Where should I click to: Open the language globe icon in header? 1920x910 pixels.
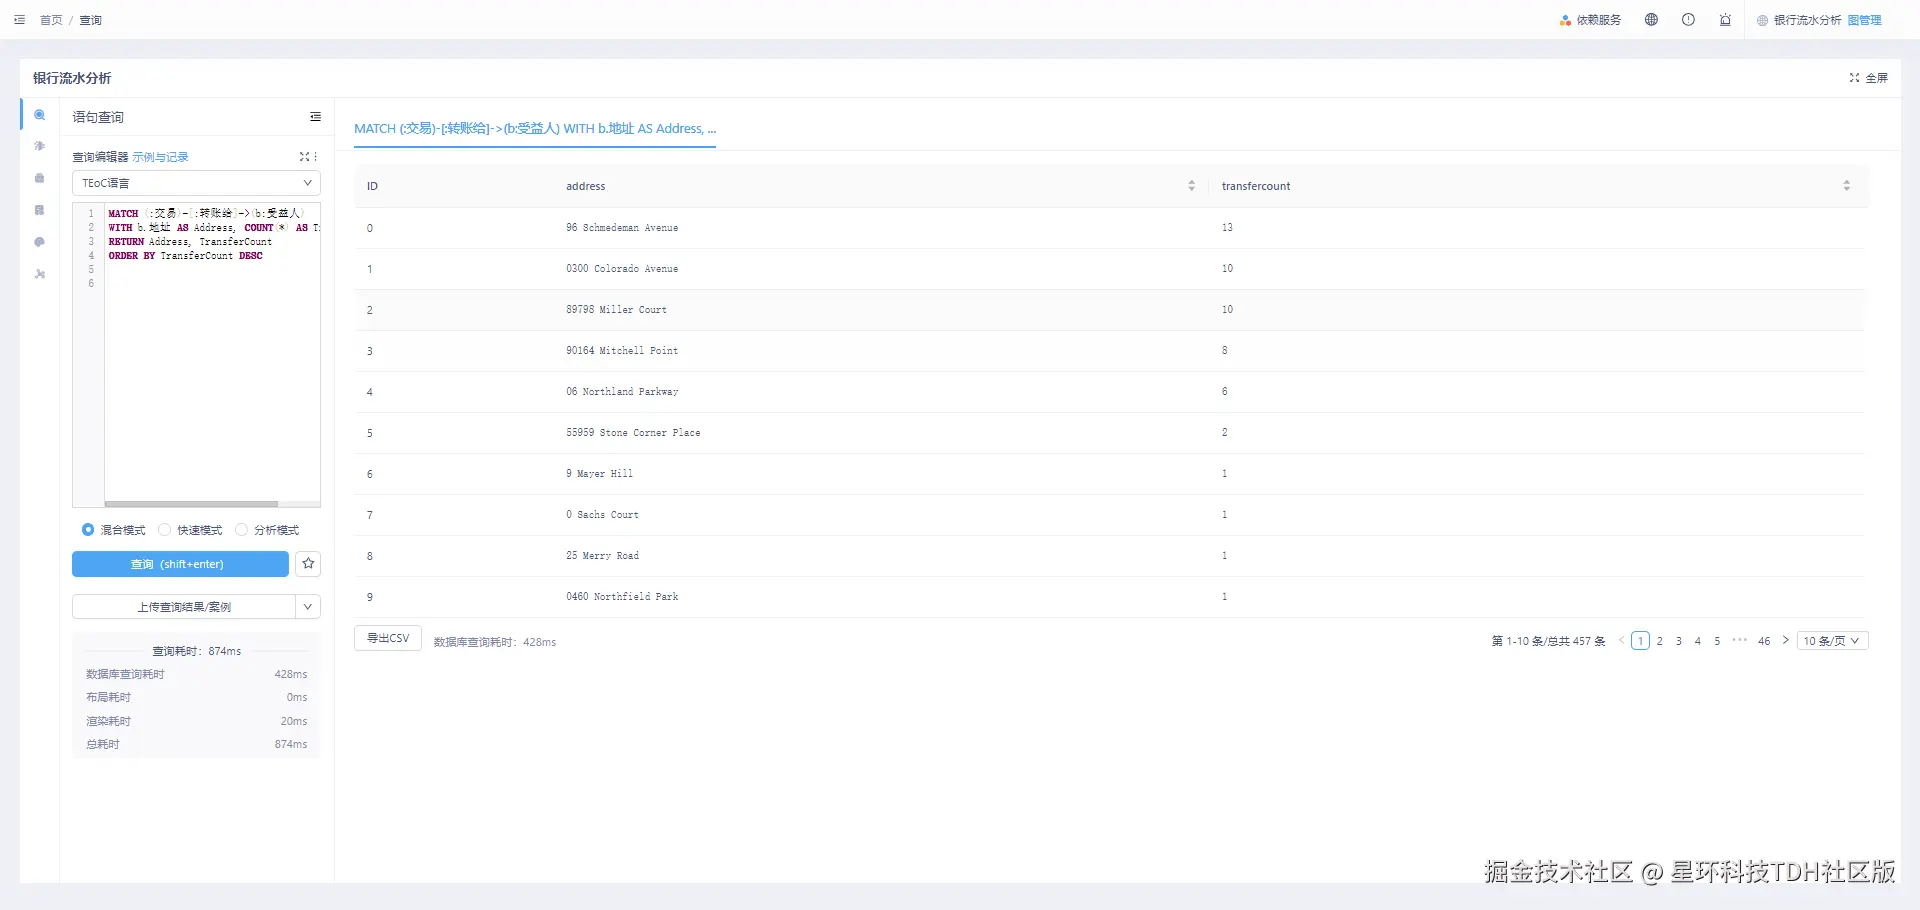point(1651,20)
